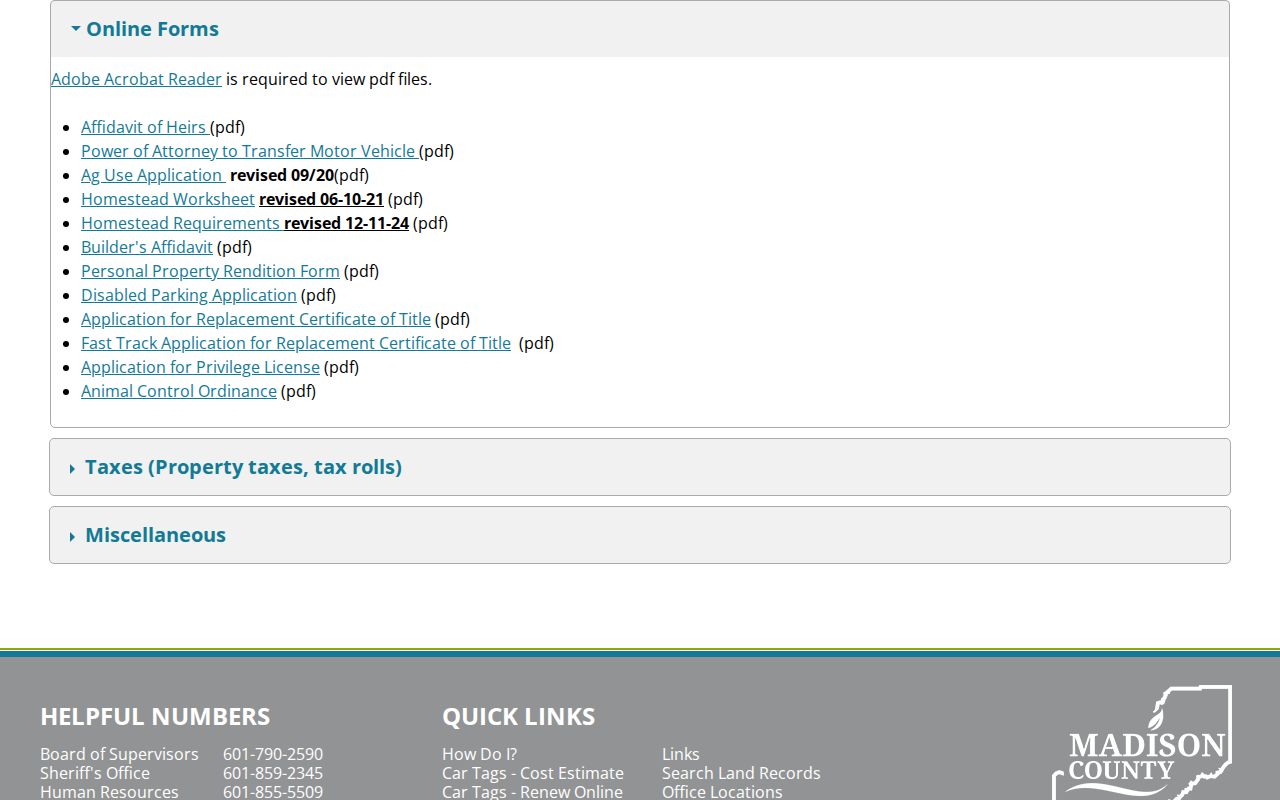Open Application for Privilege License
Screen dimensions: 1280x800
point(200,367)
